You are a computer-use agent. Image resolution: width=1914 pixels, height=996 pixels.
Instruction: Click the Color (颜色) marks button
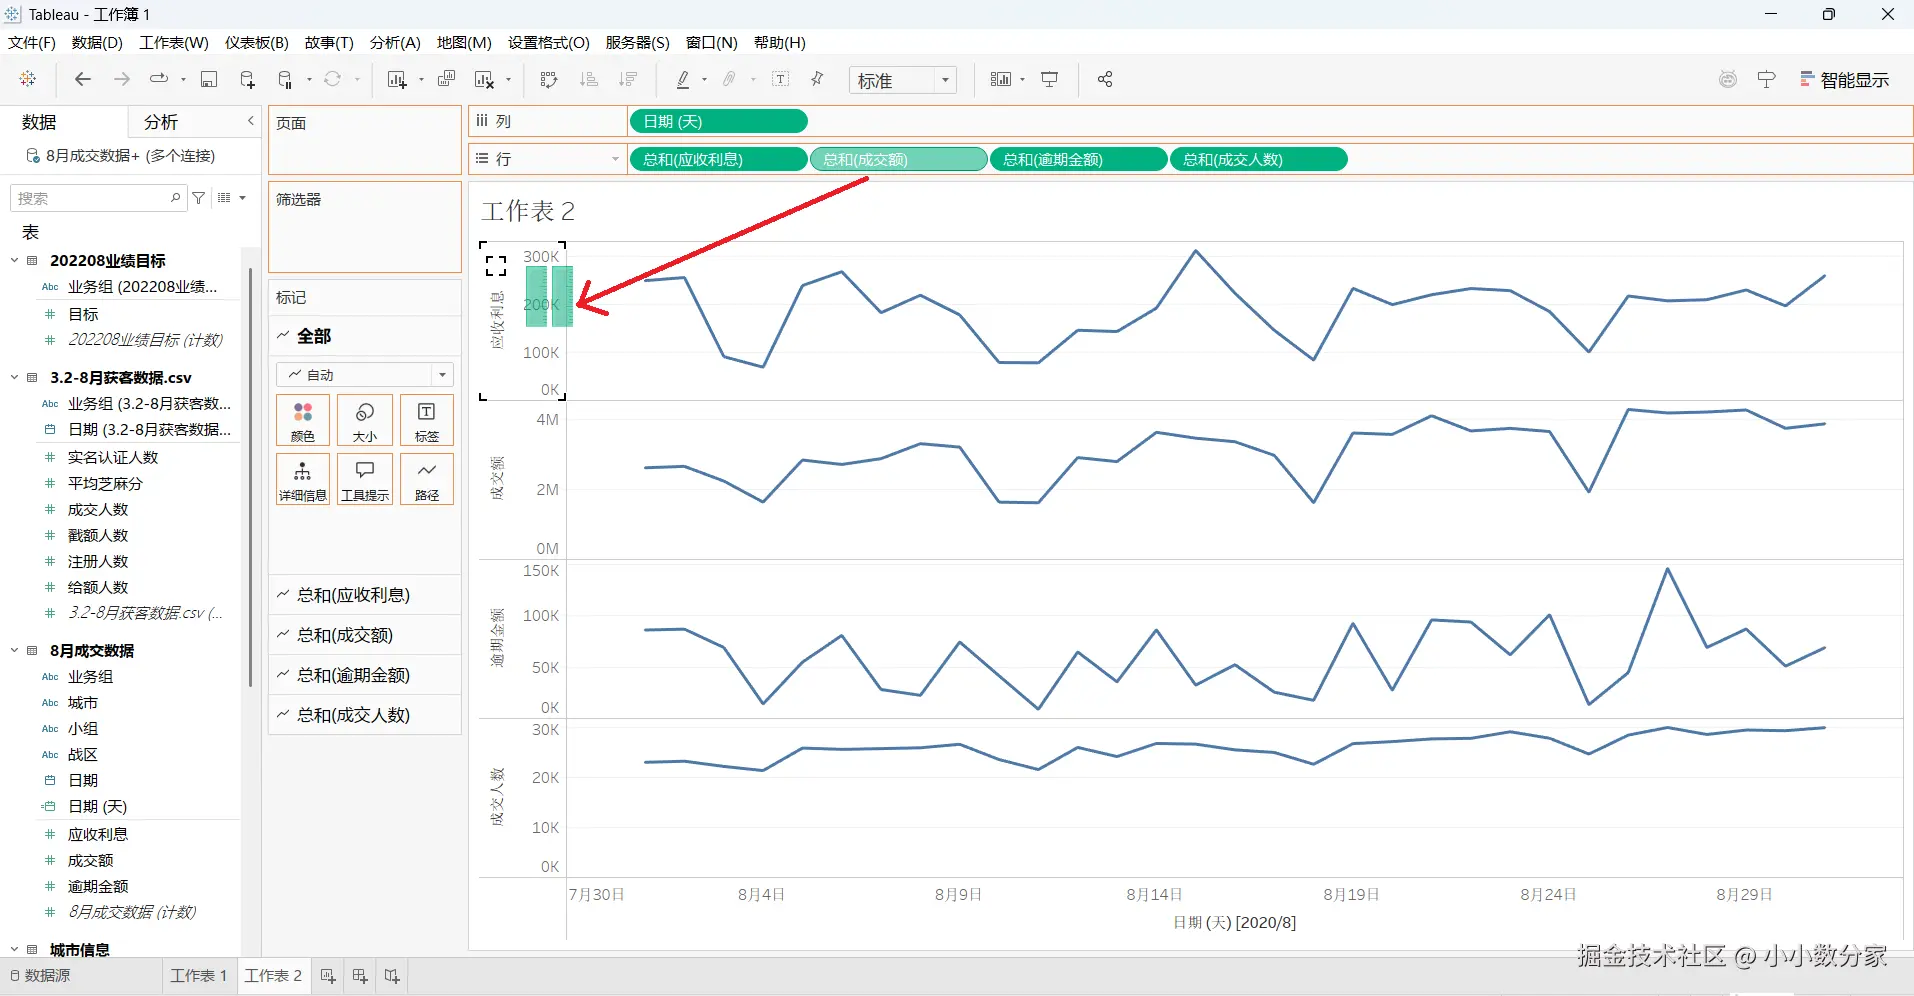[303, 420]
